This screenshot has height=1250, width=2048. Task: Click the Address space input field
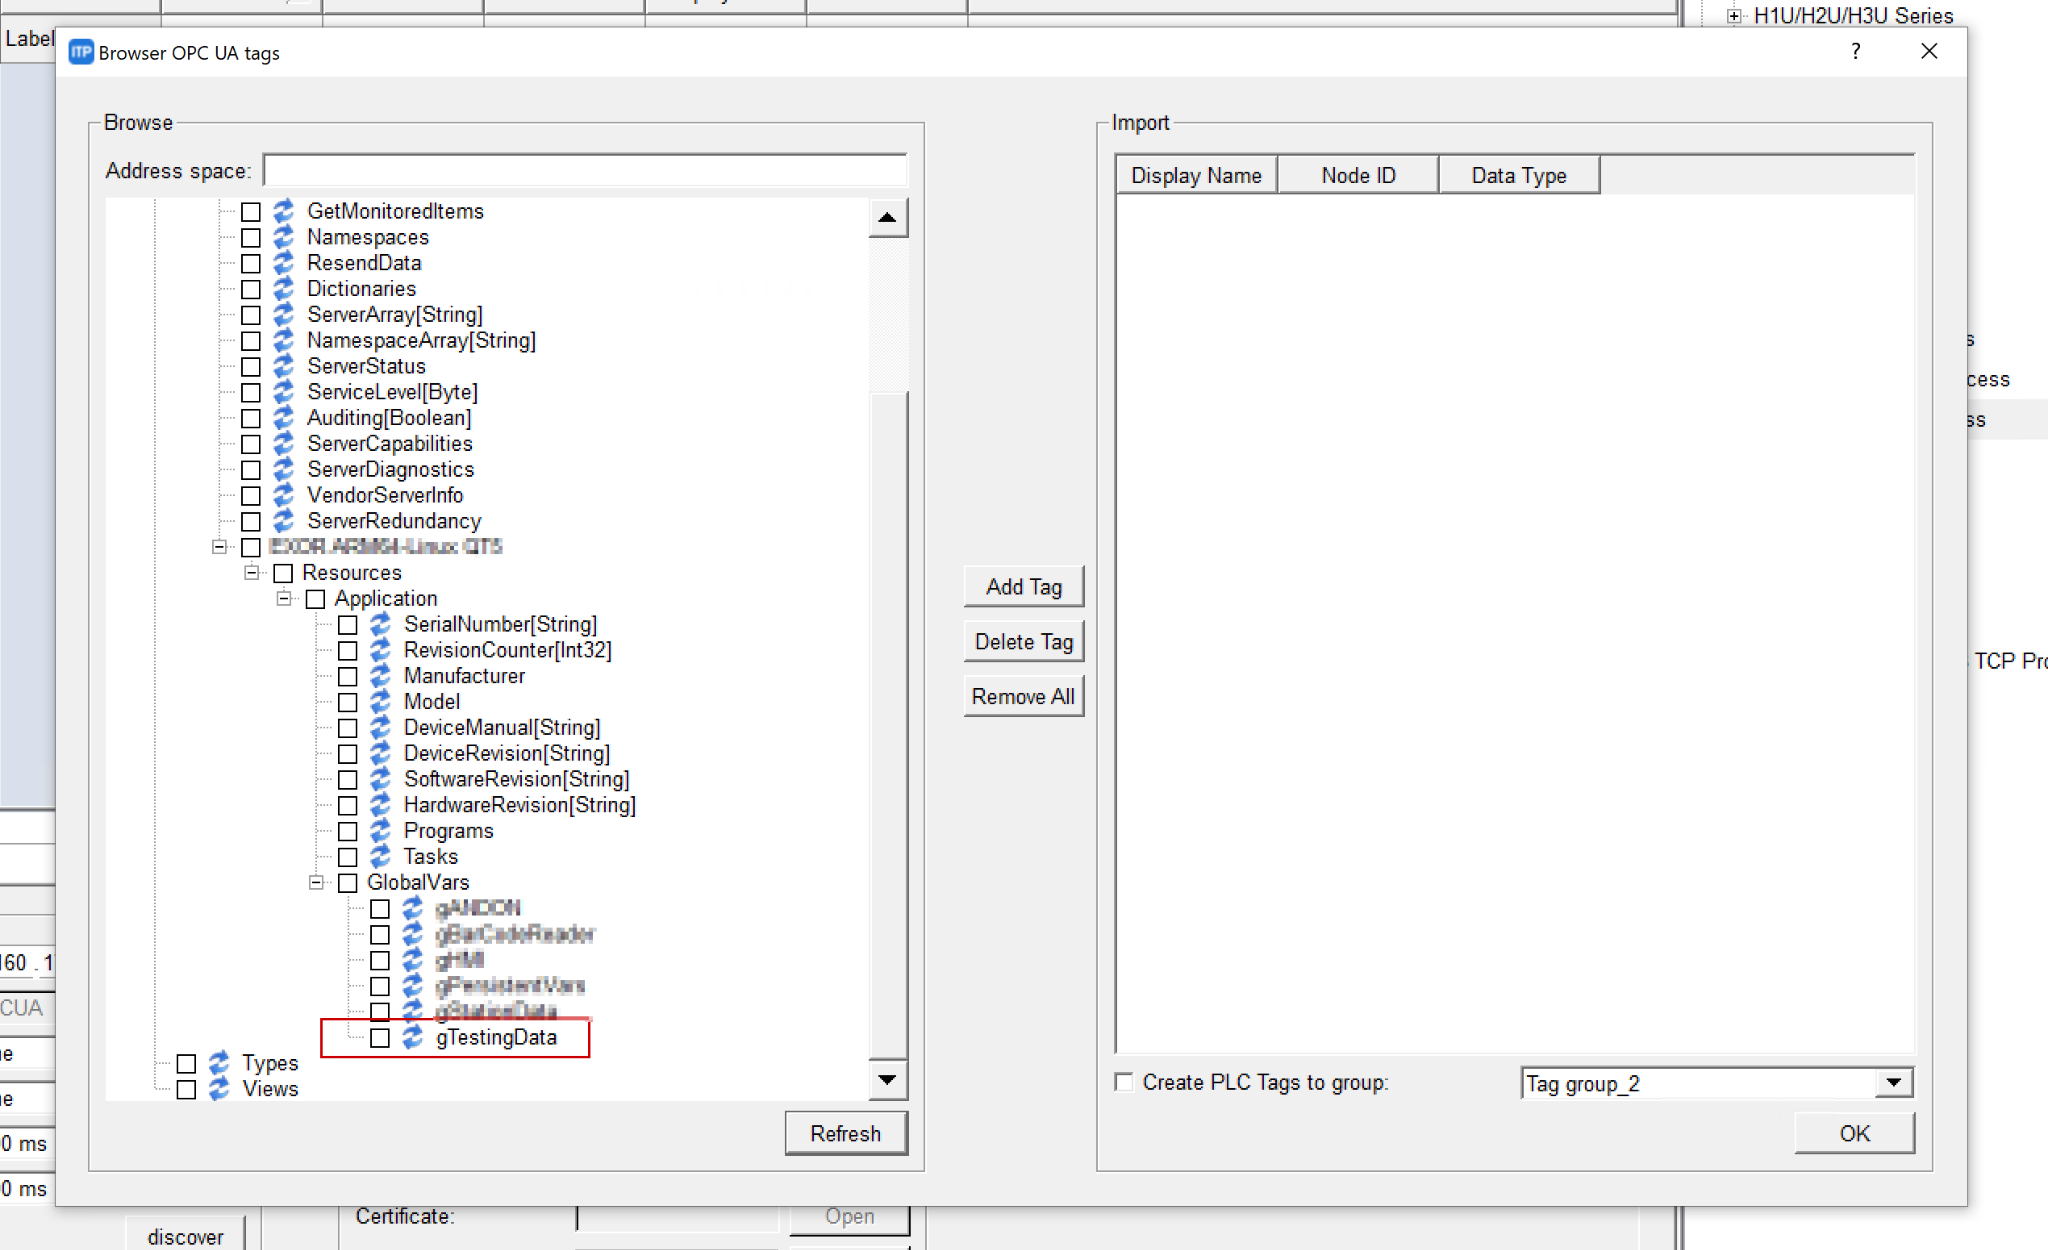point(585,171)
